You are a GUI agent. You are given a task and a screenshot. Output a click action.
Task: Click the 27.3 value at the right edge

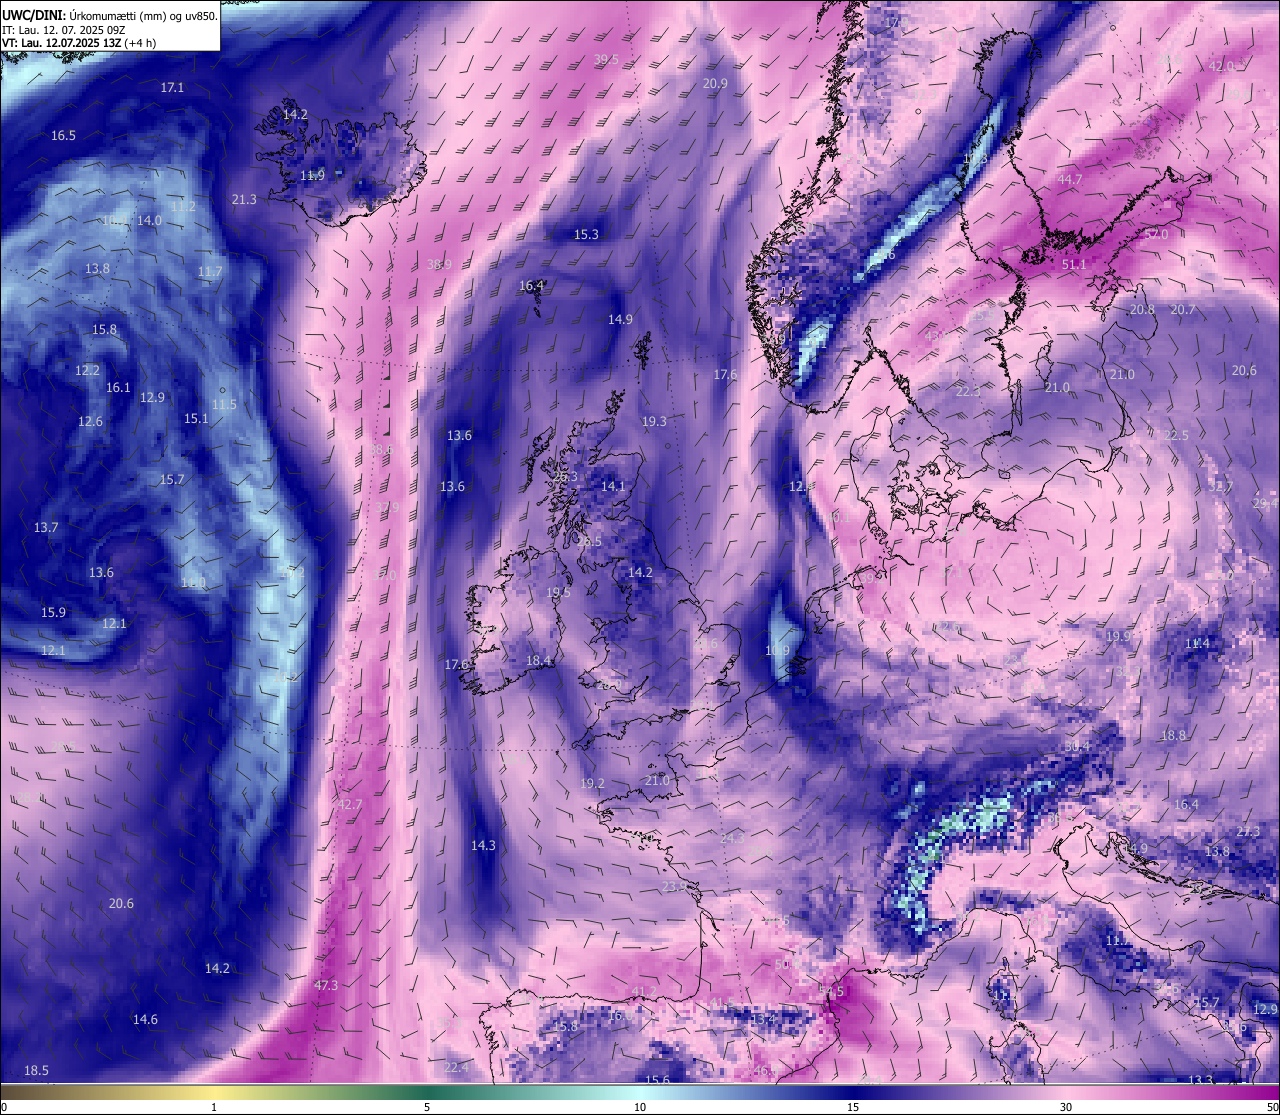tap(1248, 833)
